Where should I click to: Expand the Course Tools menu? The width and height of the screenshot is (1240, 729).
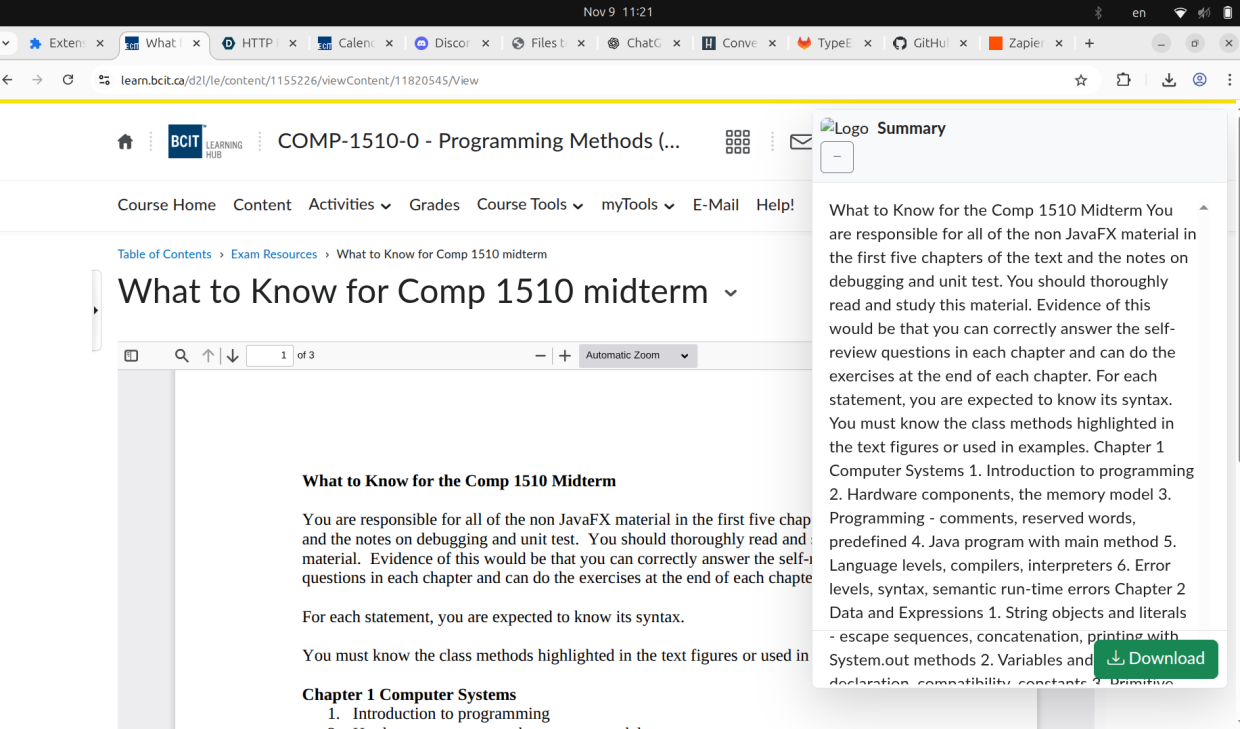pos(530,205)
